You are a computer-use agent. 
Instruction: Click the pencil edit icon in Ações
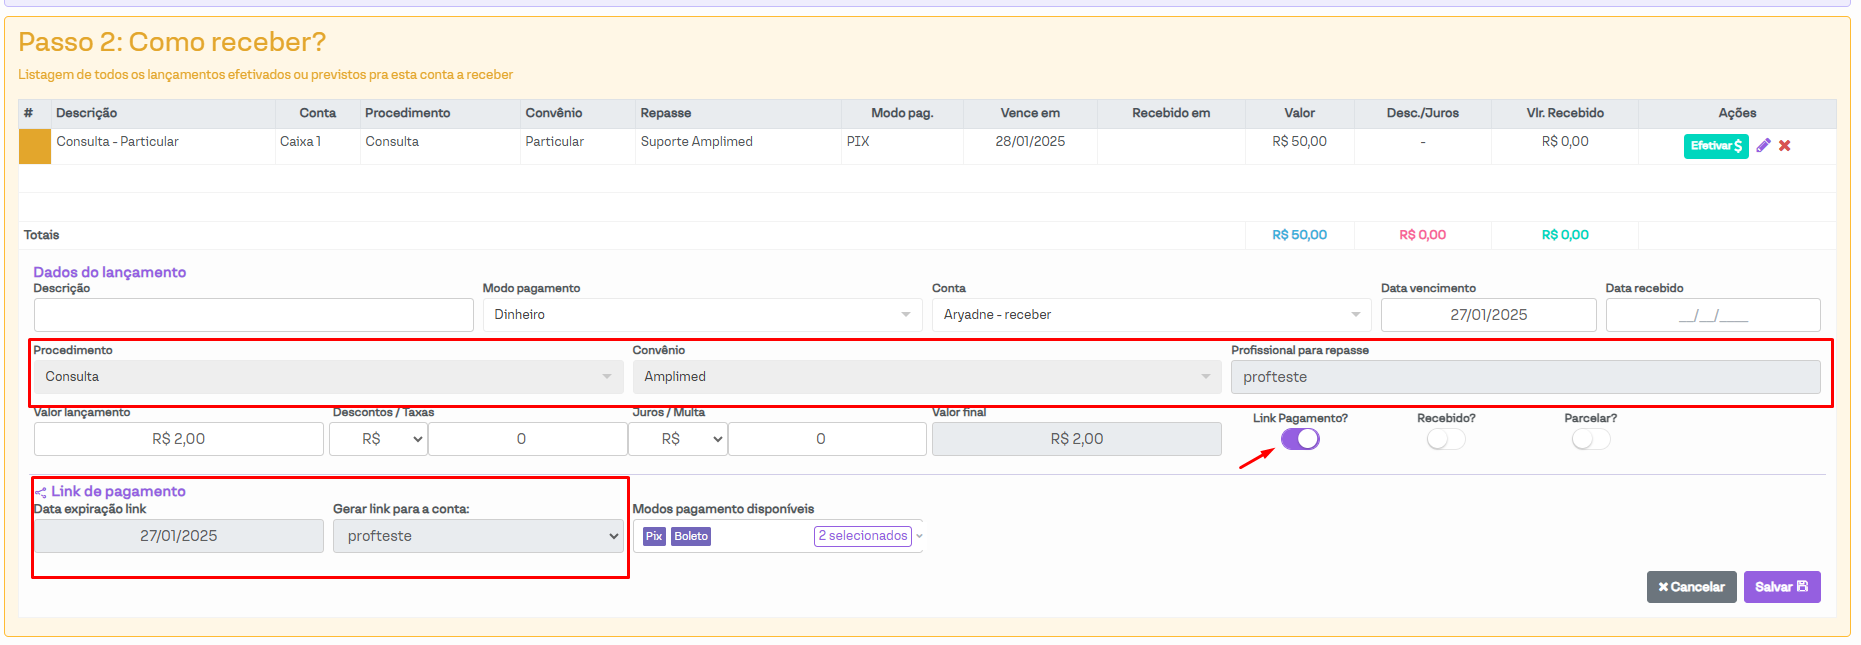[1763, 146]
